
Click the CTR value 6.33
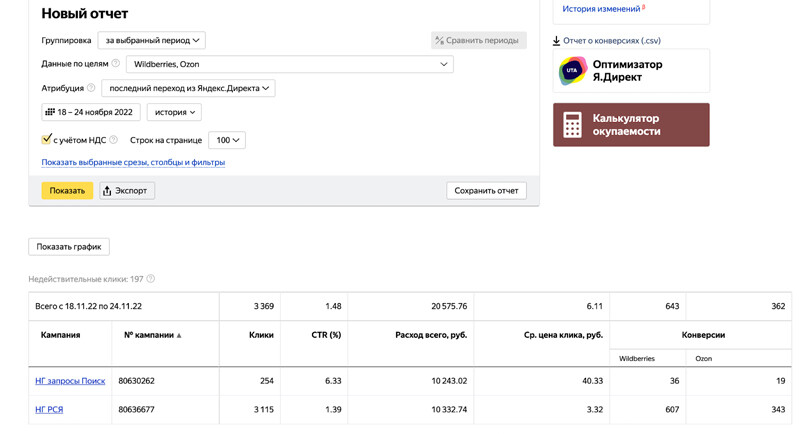333,381
